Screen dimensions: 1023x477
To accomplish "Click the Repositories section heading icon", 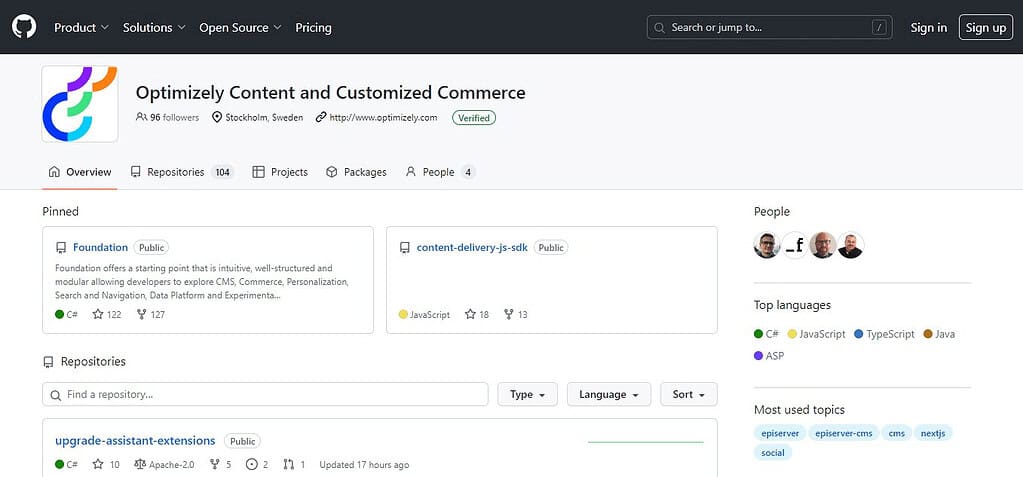I will pyautogui.click(x=48, y=362).
